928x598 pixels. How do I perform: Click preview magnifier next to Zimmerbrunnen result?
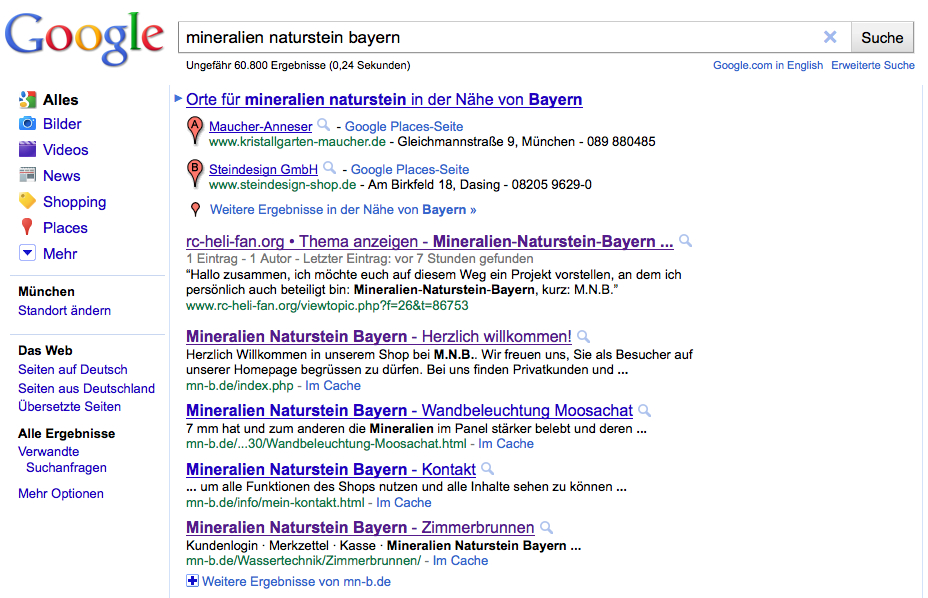(547, 527)
